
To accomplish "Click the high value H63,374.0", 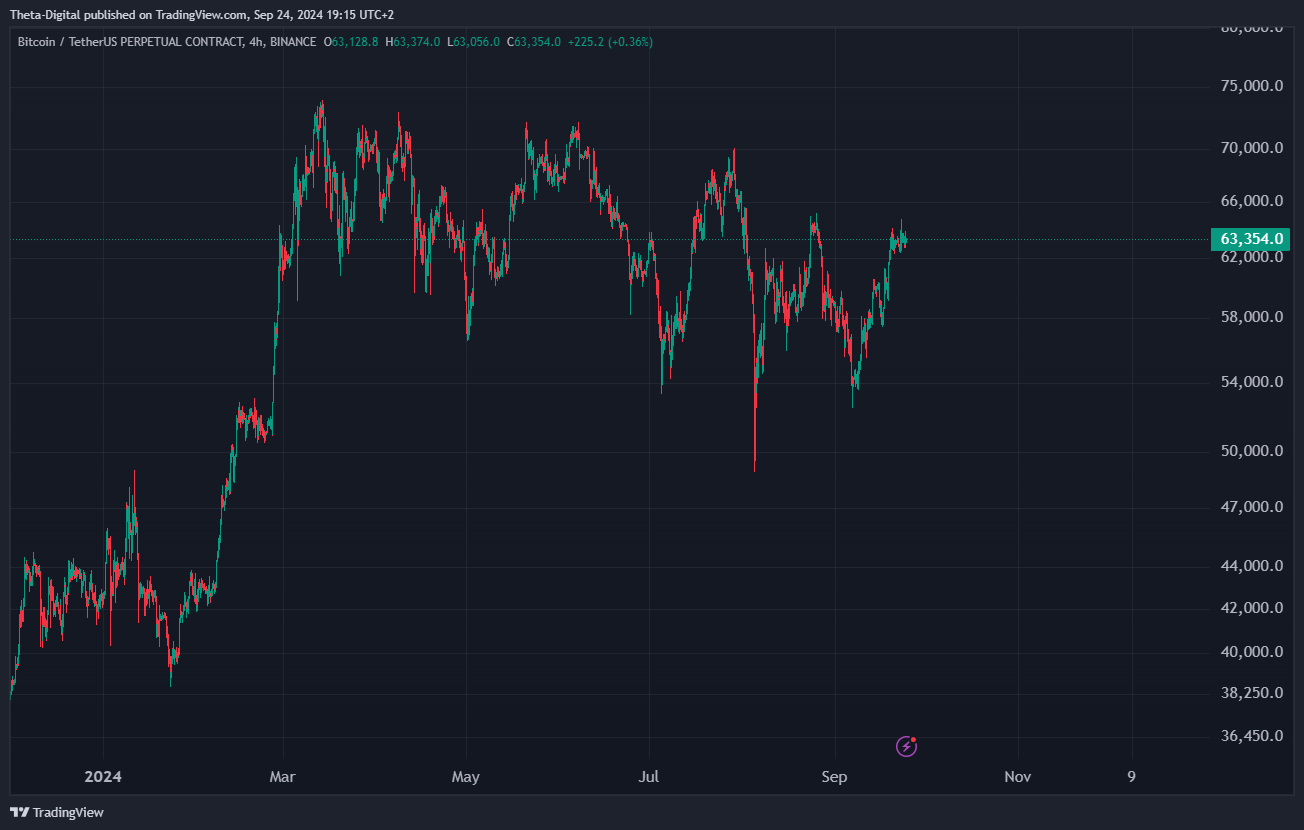I will tap(414, 42).
